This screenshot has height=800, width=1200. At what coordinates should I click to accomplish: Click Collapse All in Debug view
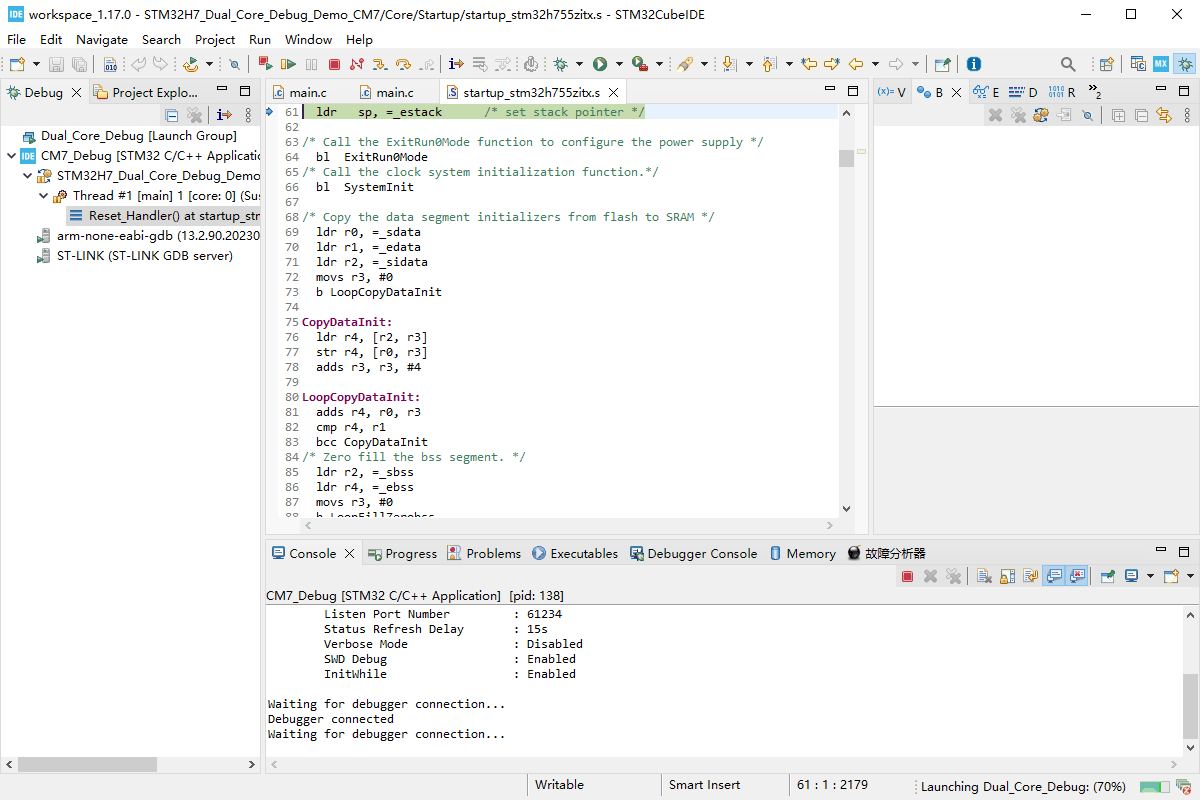click(172, 115)
